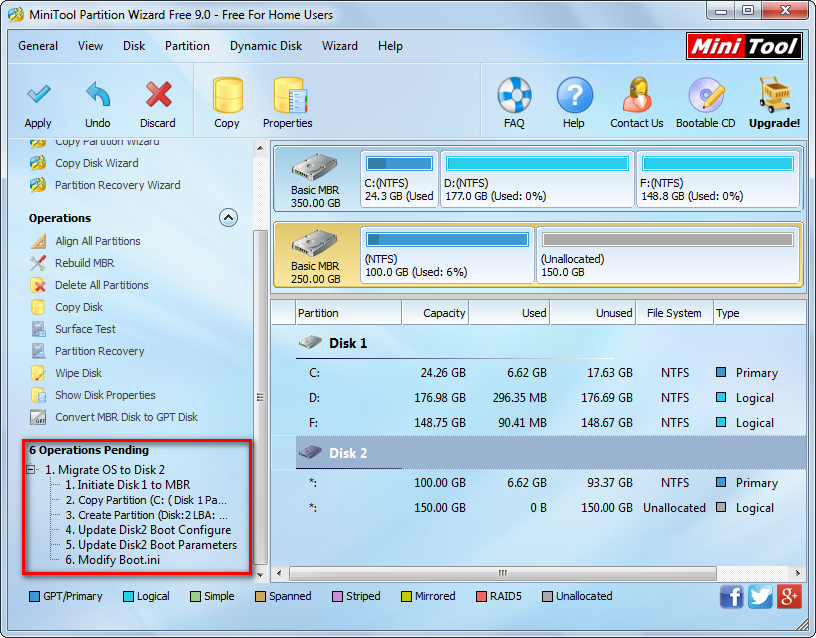The width and height of the screenshot is (816, 638).
Task: Select the 150.00 GB Unallocated row
Action: pyautogui.click(x=539, y=507)
